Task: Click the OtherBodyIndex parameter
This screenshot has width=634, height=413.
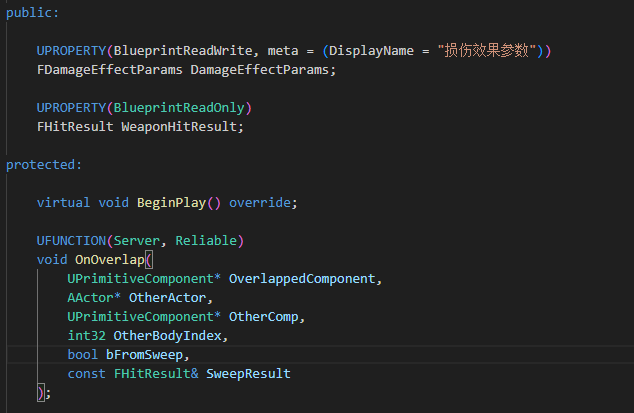Action: point(167,336)
